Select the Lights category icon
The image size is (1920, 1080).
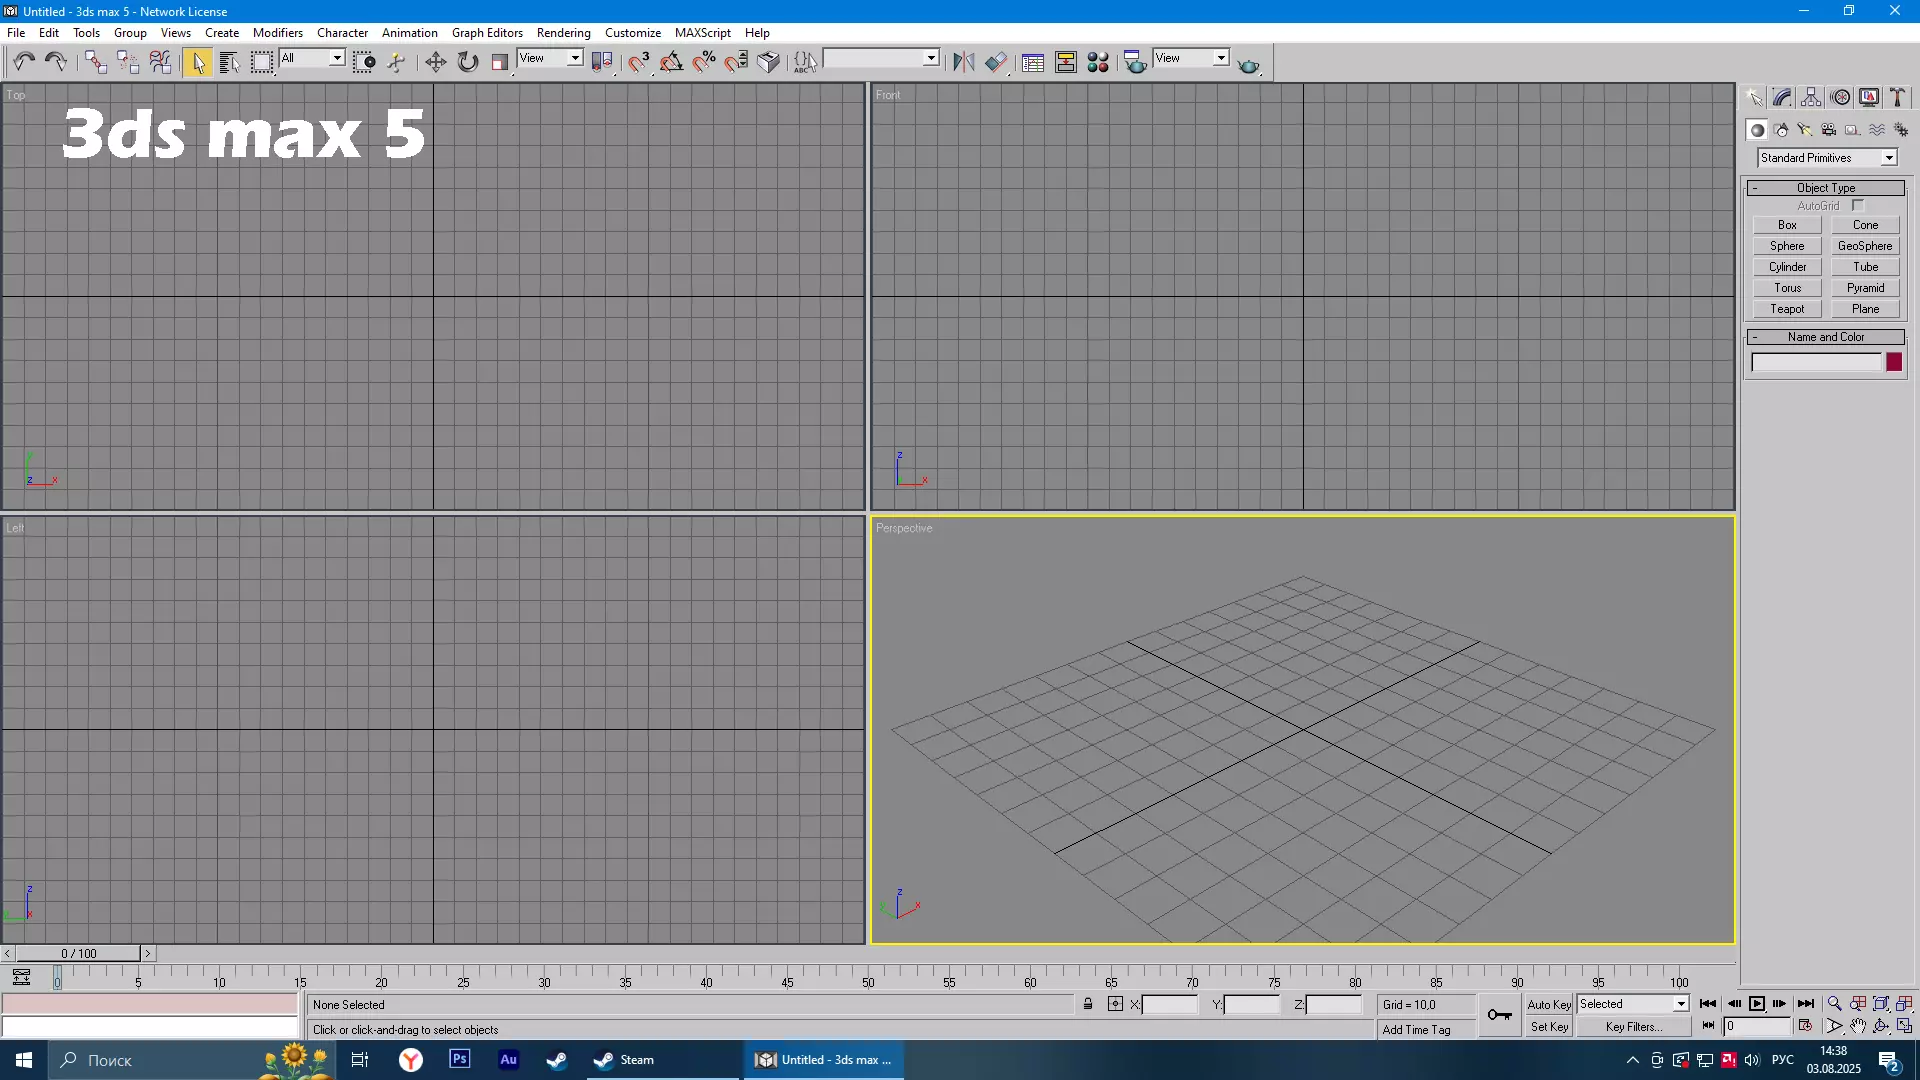coord(1805,130)
